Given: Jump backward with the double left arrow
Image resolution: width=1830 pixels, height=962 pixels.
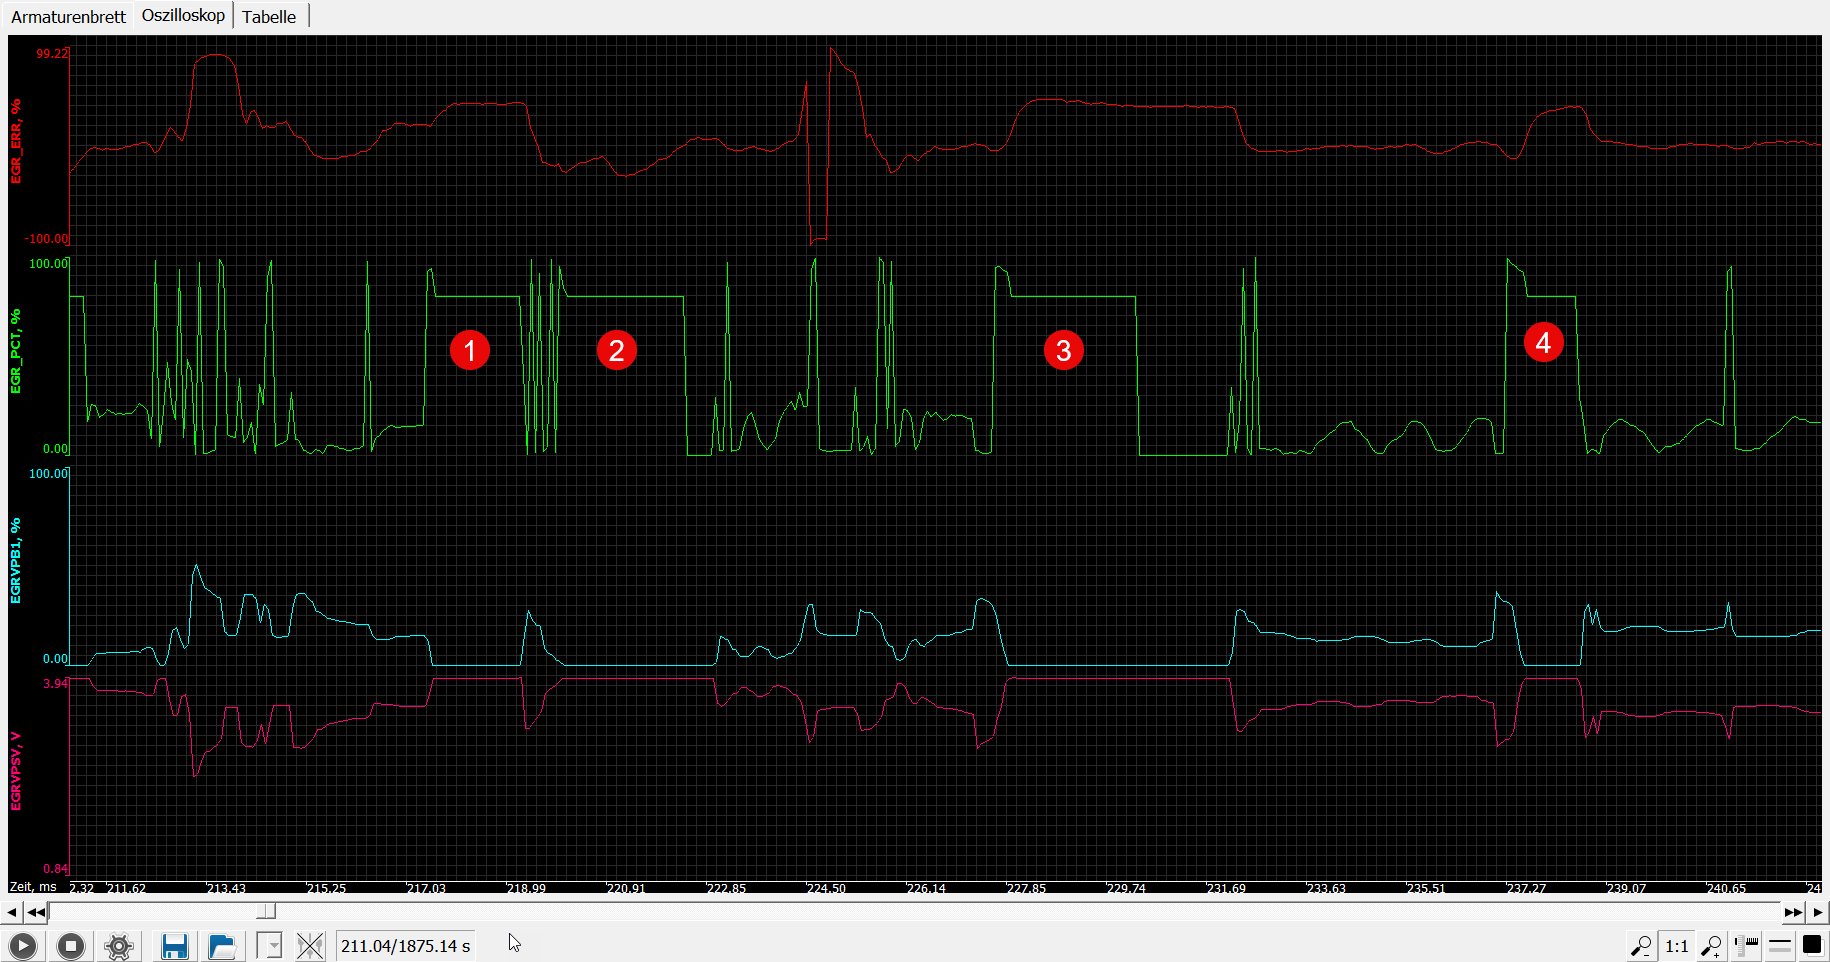Looking at the screenshot, I should pyautogui.click(x=36, y=912).
